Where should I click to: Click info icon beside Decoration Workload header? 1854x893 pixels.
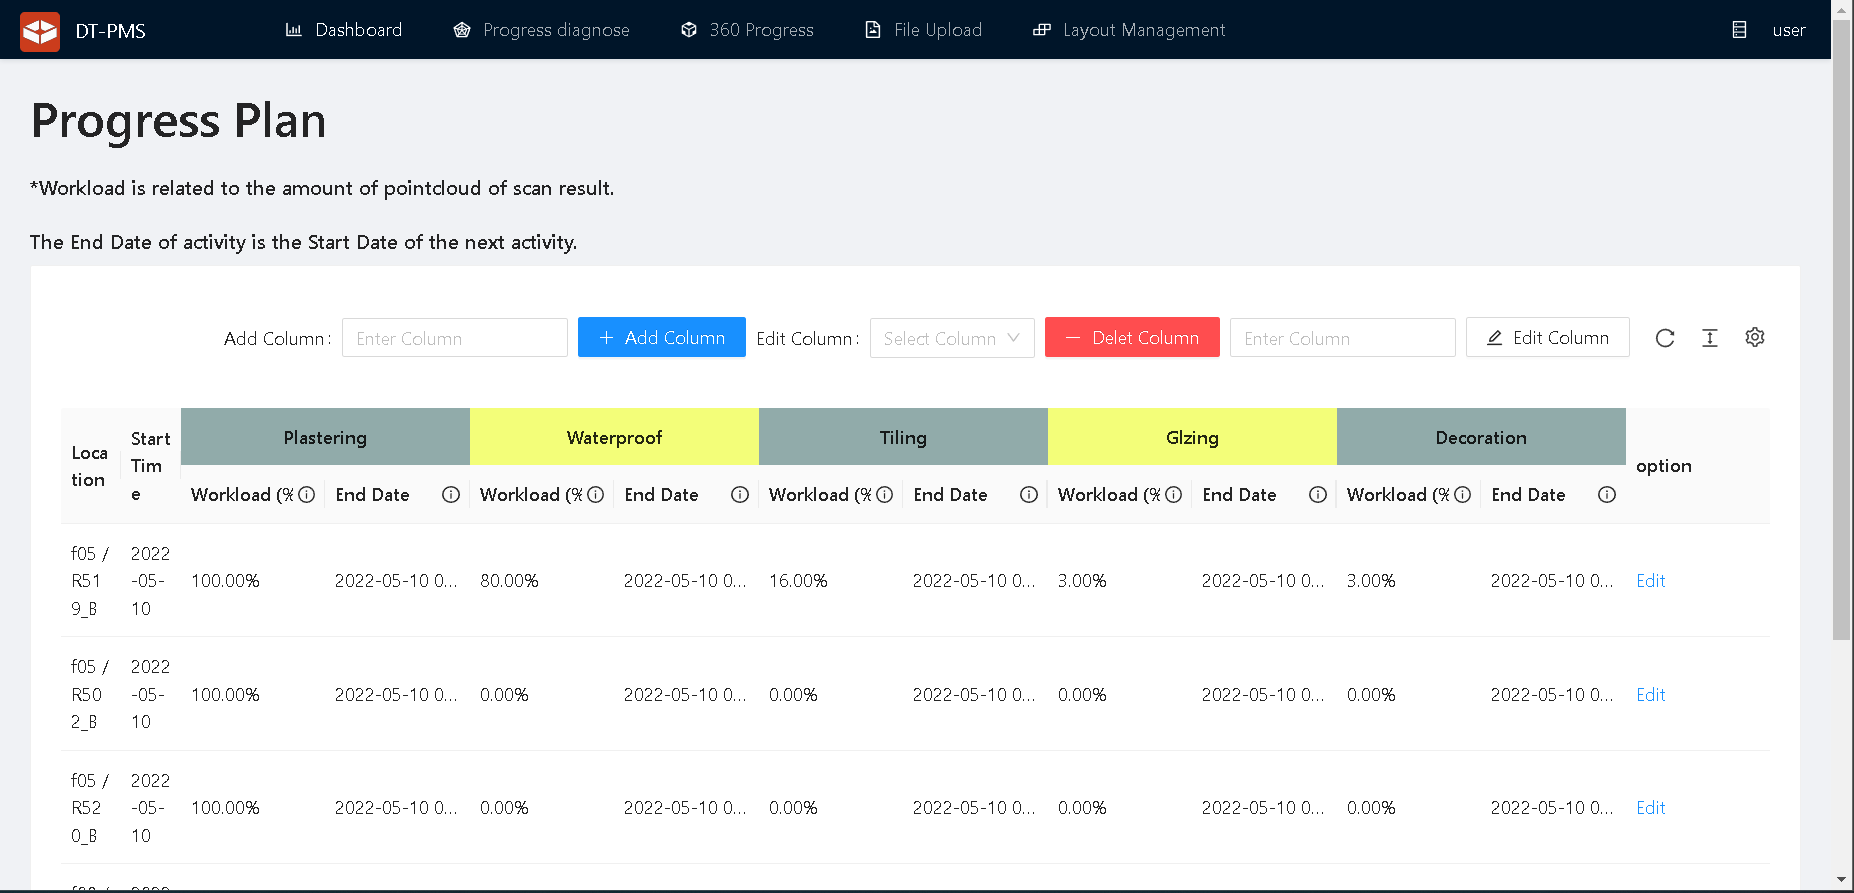pos(1463,495)
